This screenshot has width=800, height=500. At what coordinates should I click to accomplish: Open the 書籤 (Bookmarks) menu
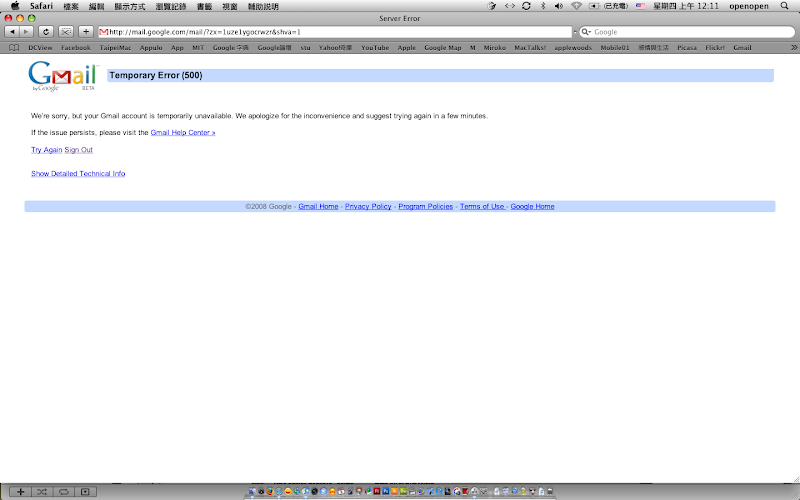pyautogui.click(x=204, y=6)
